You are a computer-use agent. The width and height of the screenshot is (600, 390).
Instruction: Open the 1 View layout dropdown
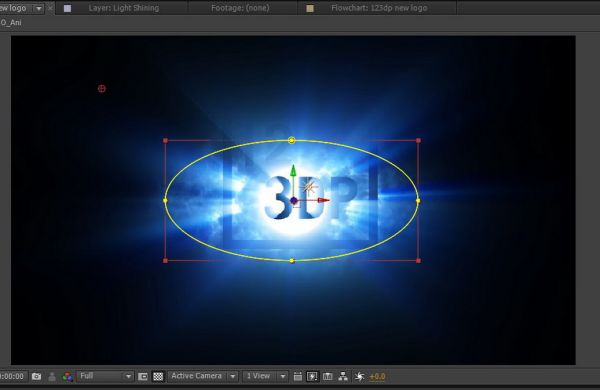pyautogui.click(x=265, y=377)
